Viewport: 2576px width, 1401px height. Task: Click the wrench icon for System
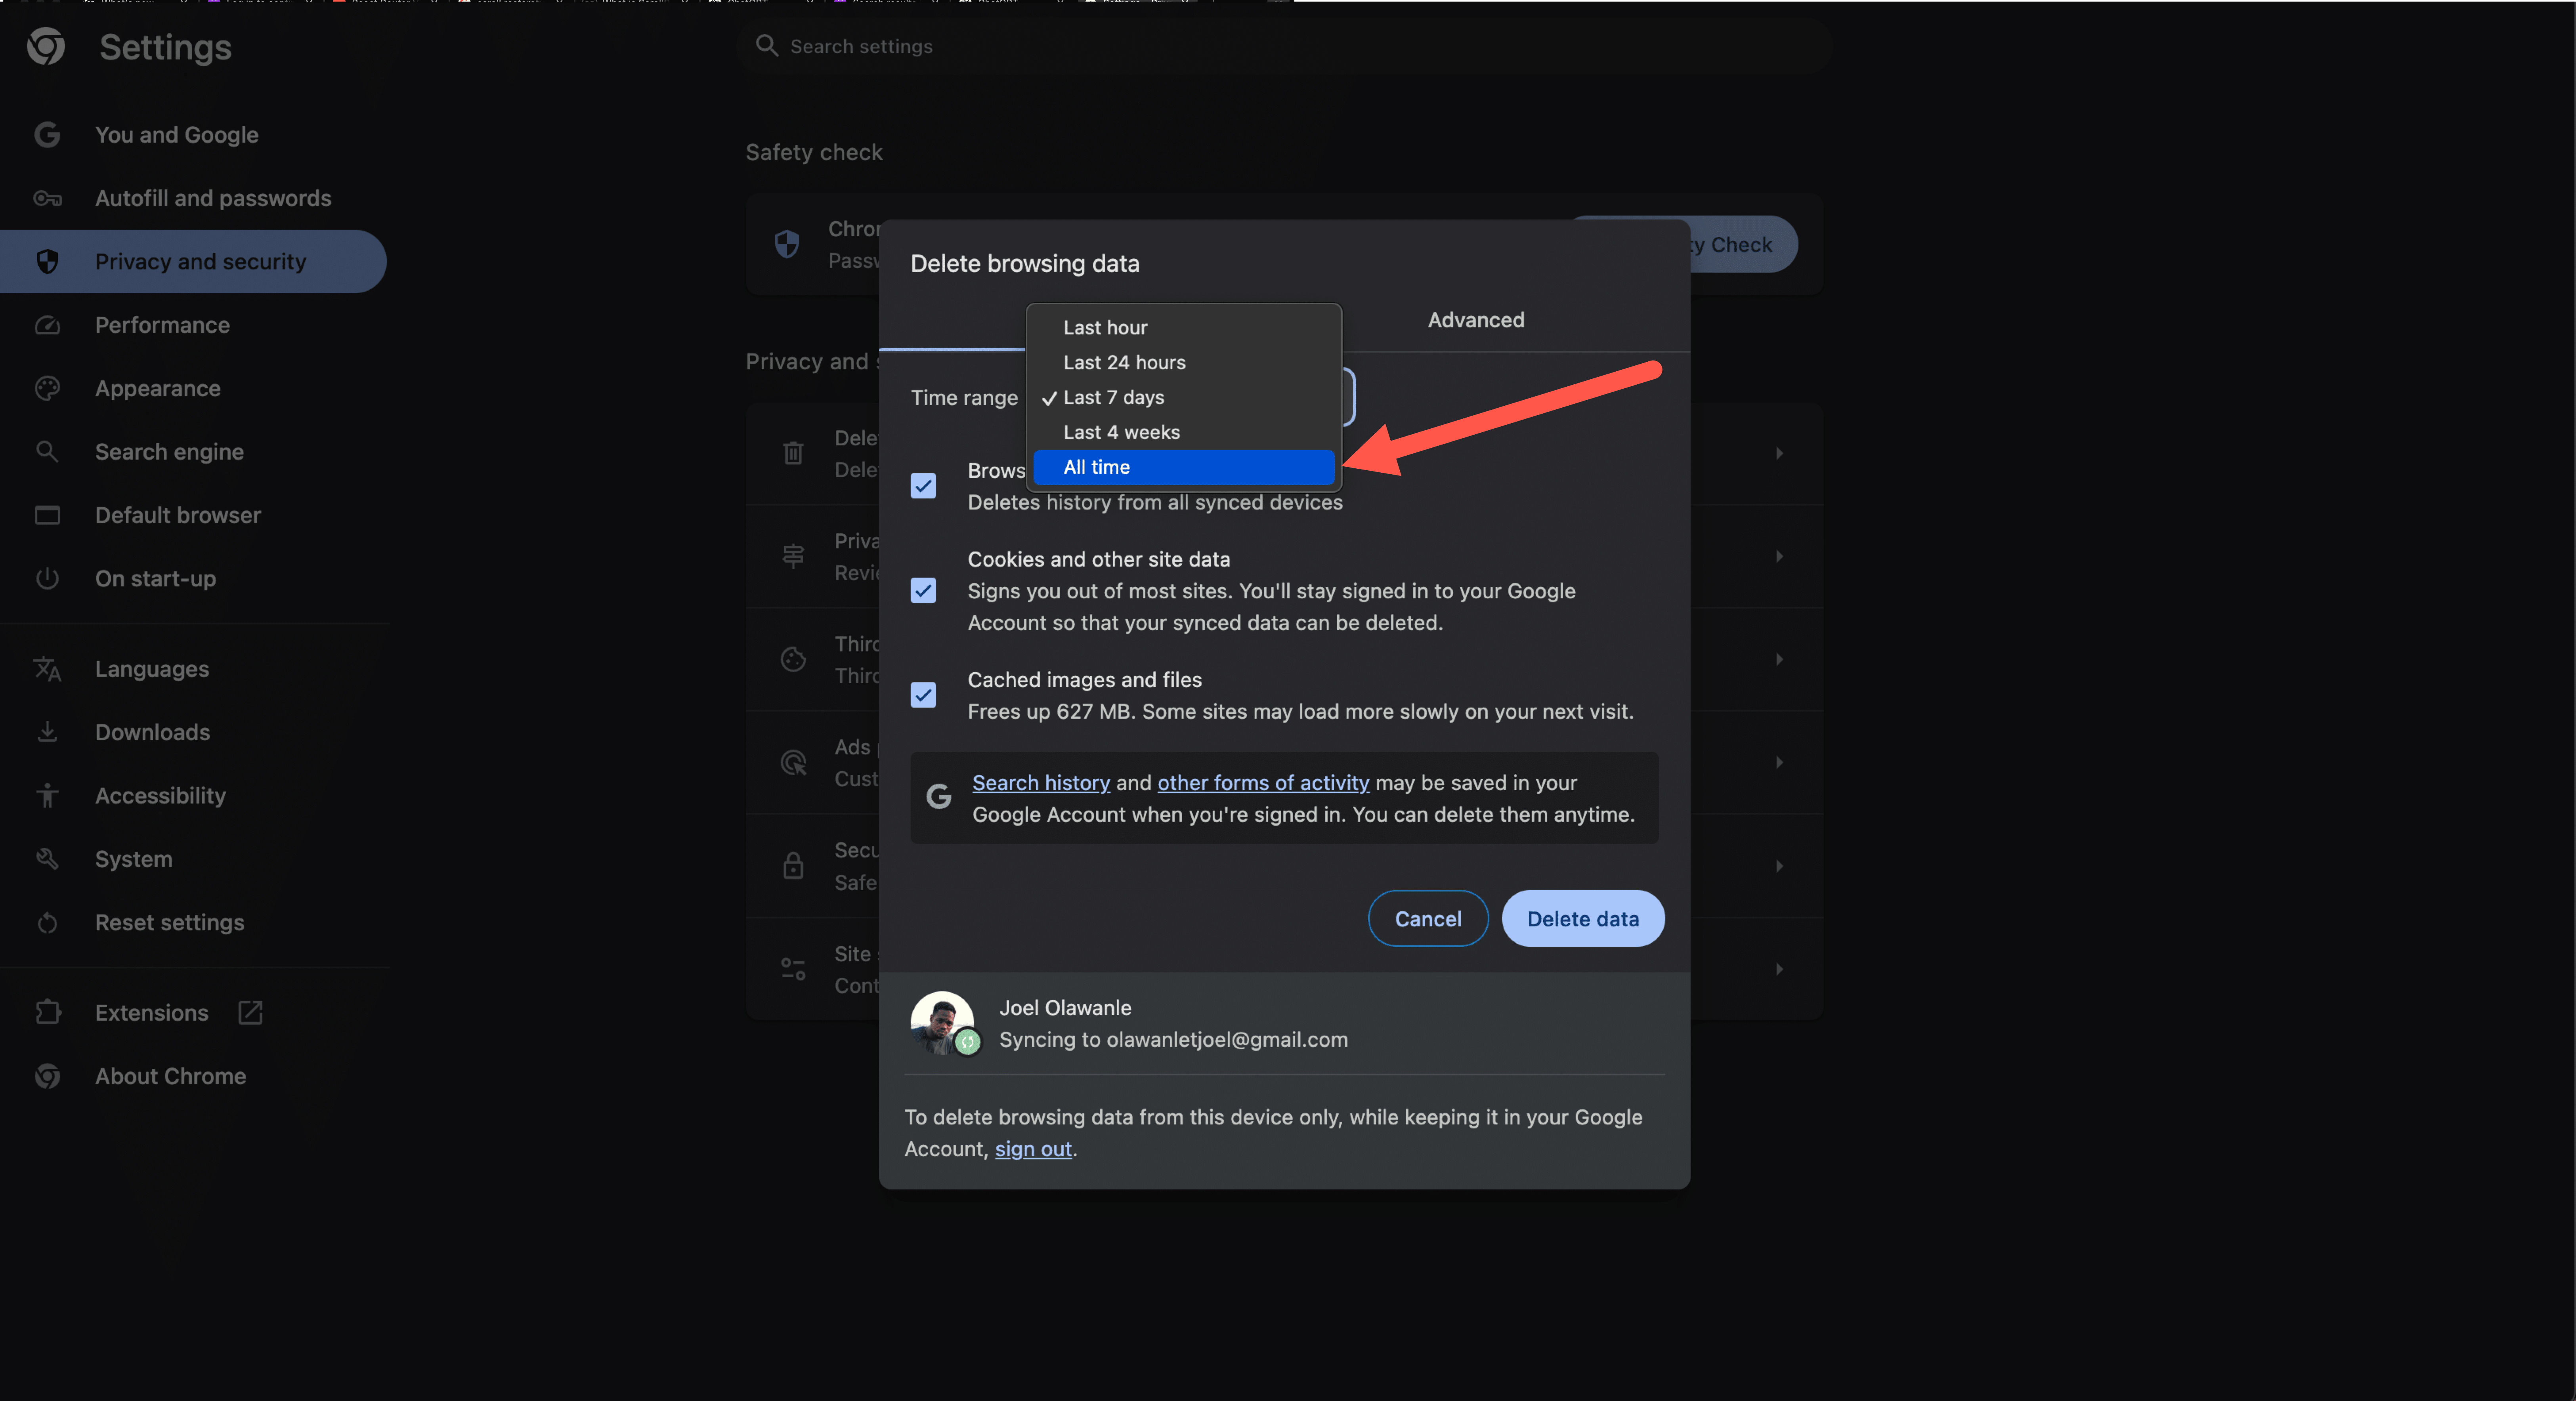tap(47, 858)
